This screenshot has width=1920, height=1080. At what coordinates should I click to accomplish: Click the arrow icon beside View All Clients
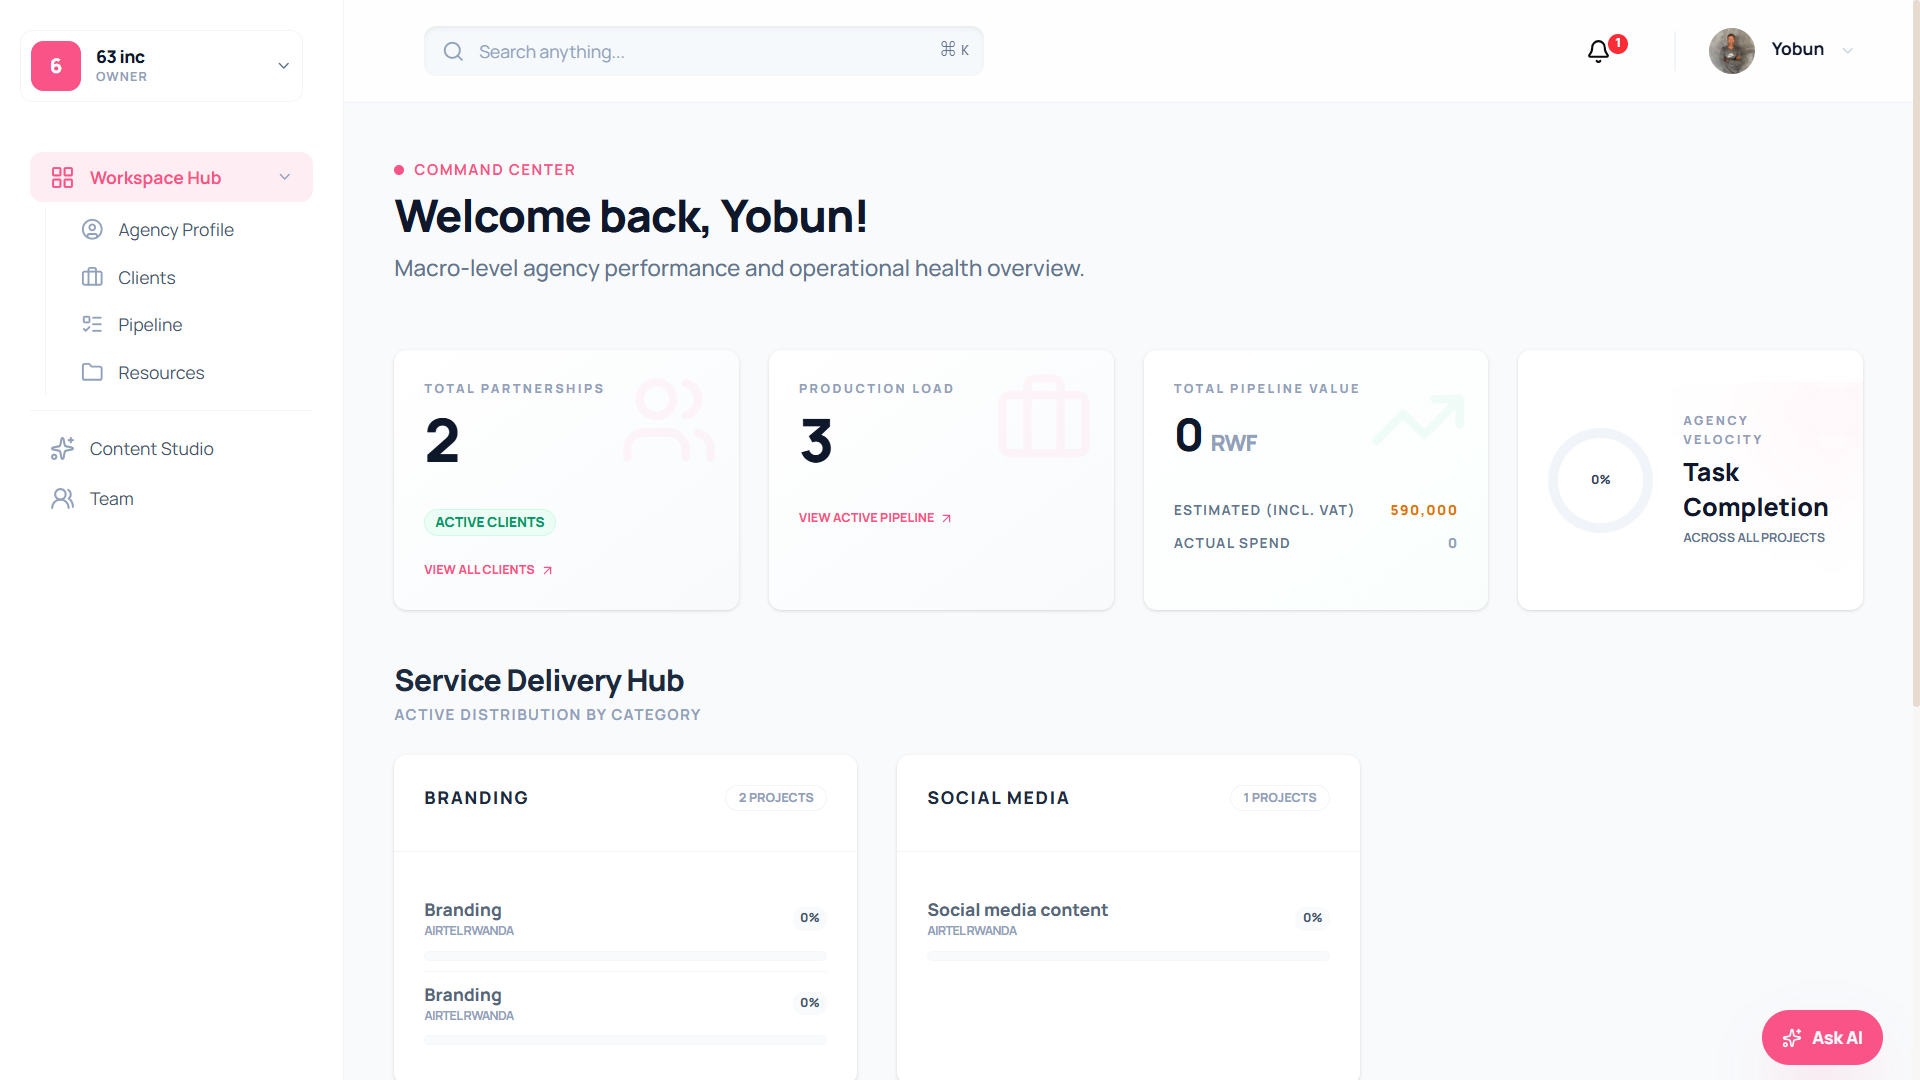[547, 570]
